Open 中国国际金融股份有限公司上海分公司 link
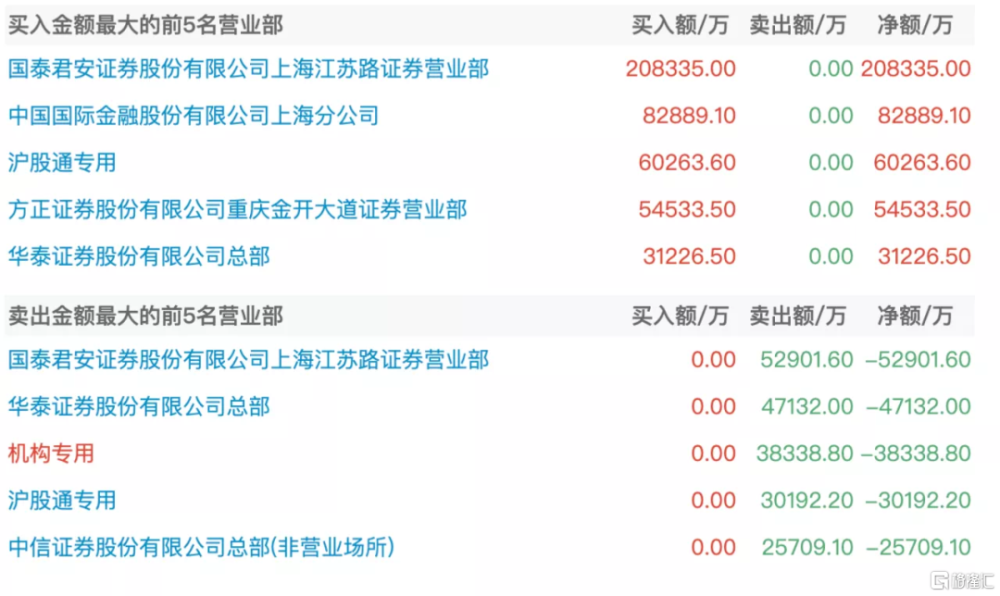 (x=193, y=116)
